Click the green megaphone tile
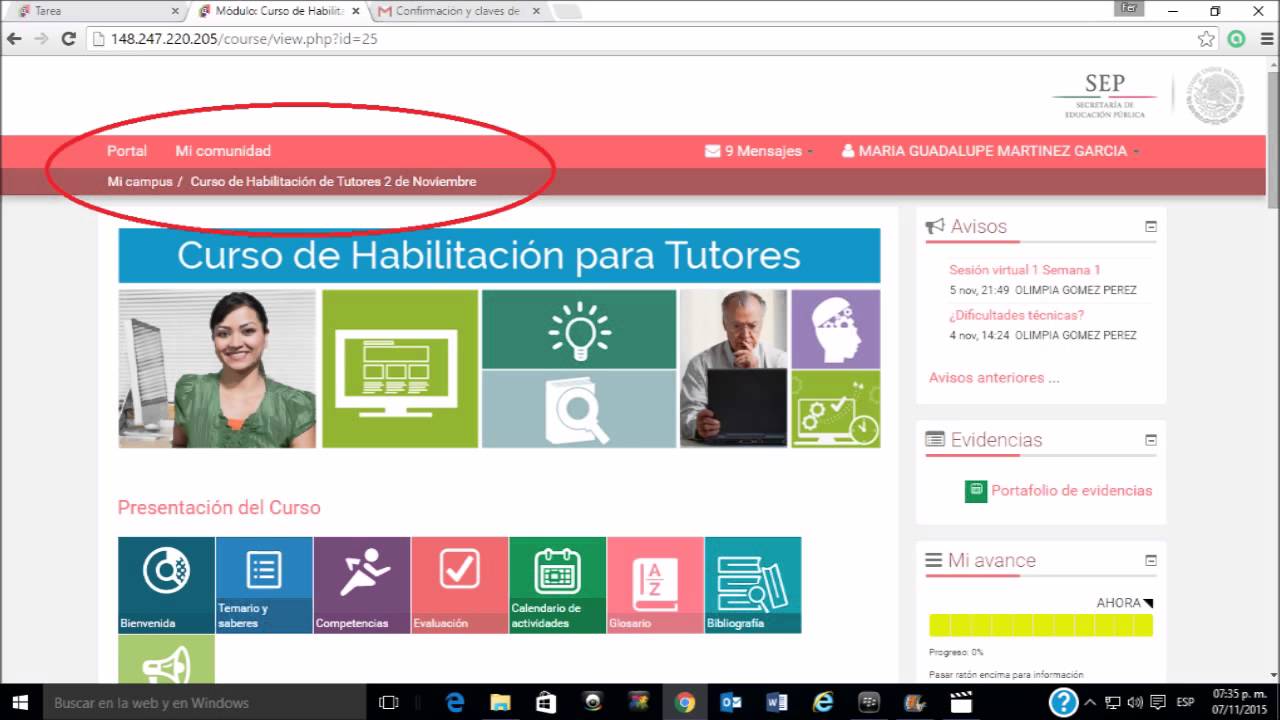The width and height of the screenshot is (1280, 720). click(x=166, y=660)
